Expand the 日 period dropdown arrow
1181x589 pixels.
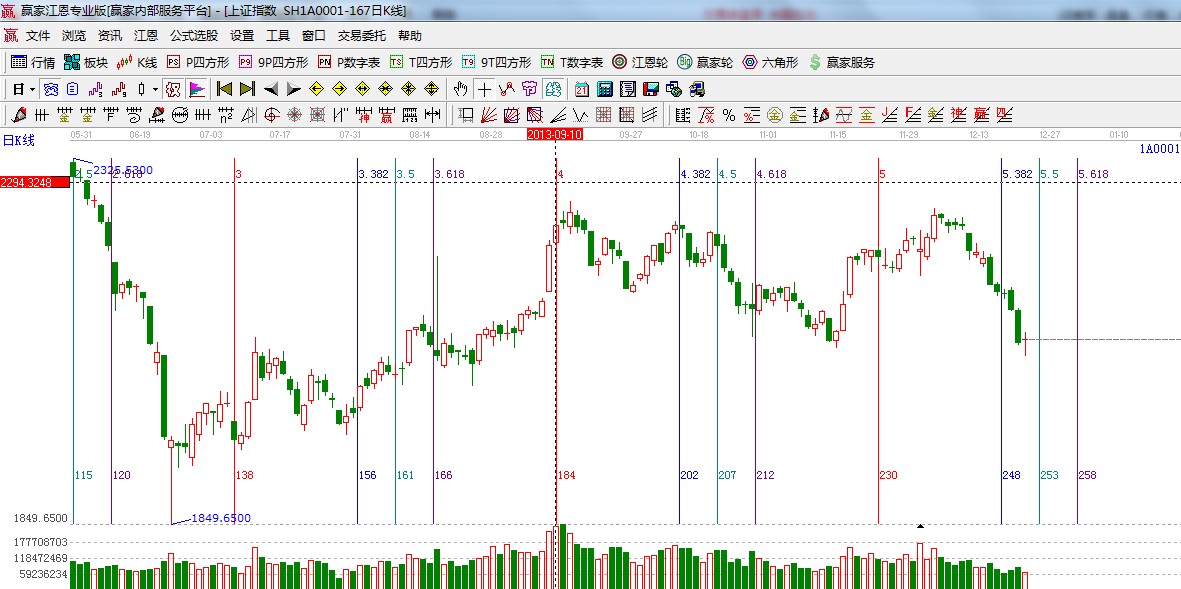coord(31,89)
